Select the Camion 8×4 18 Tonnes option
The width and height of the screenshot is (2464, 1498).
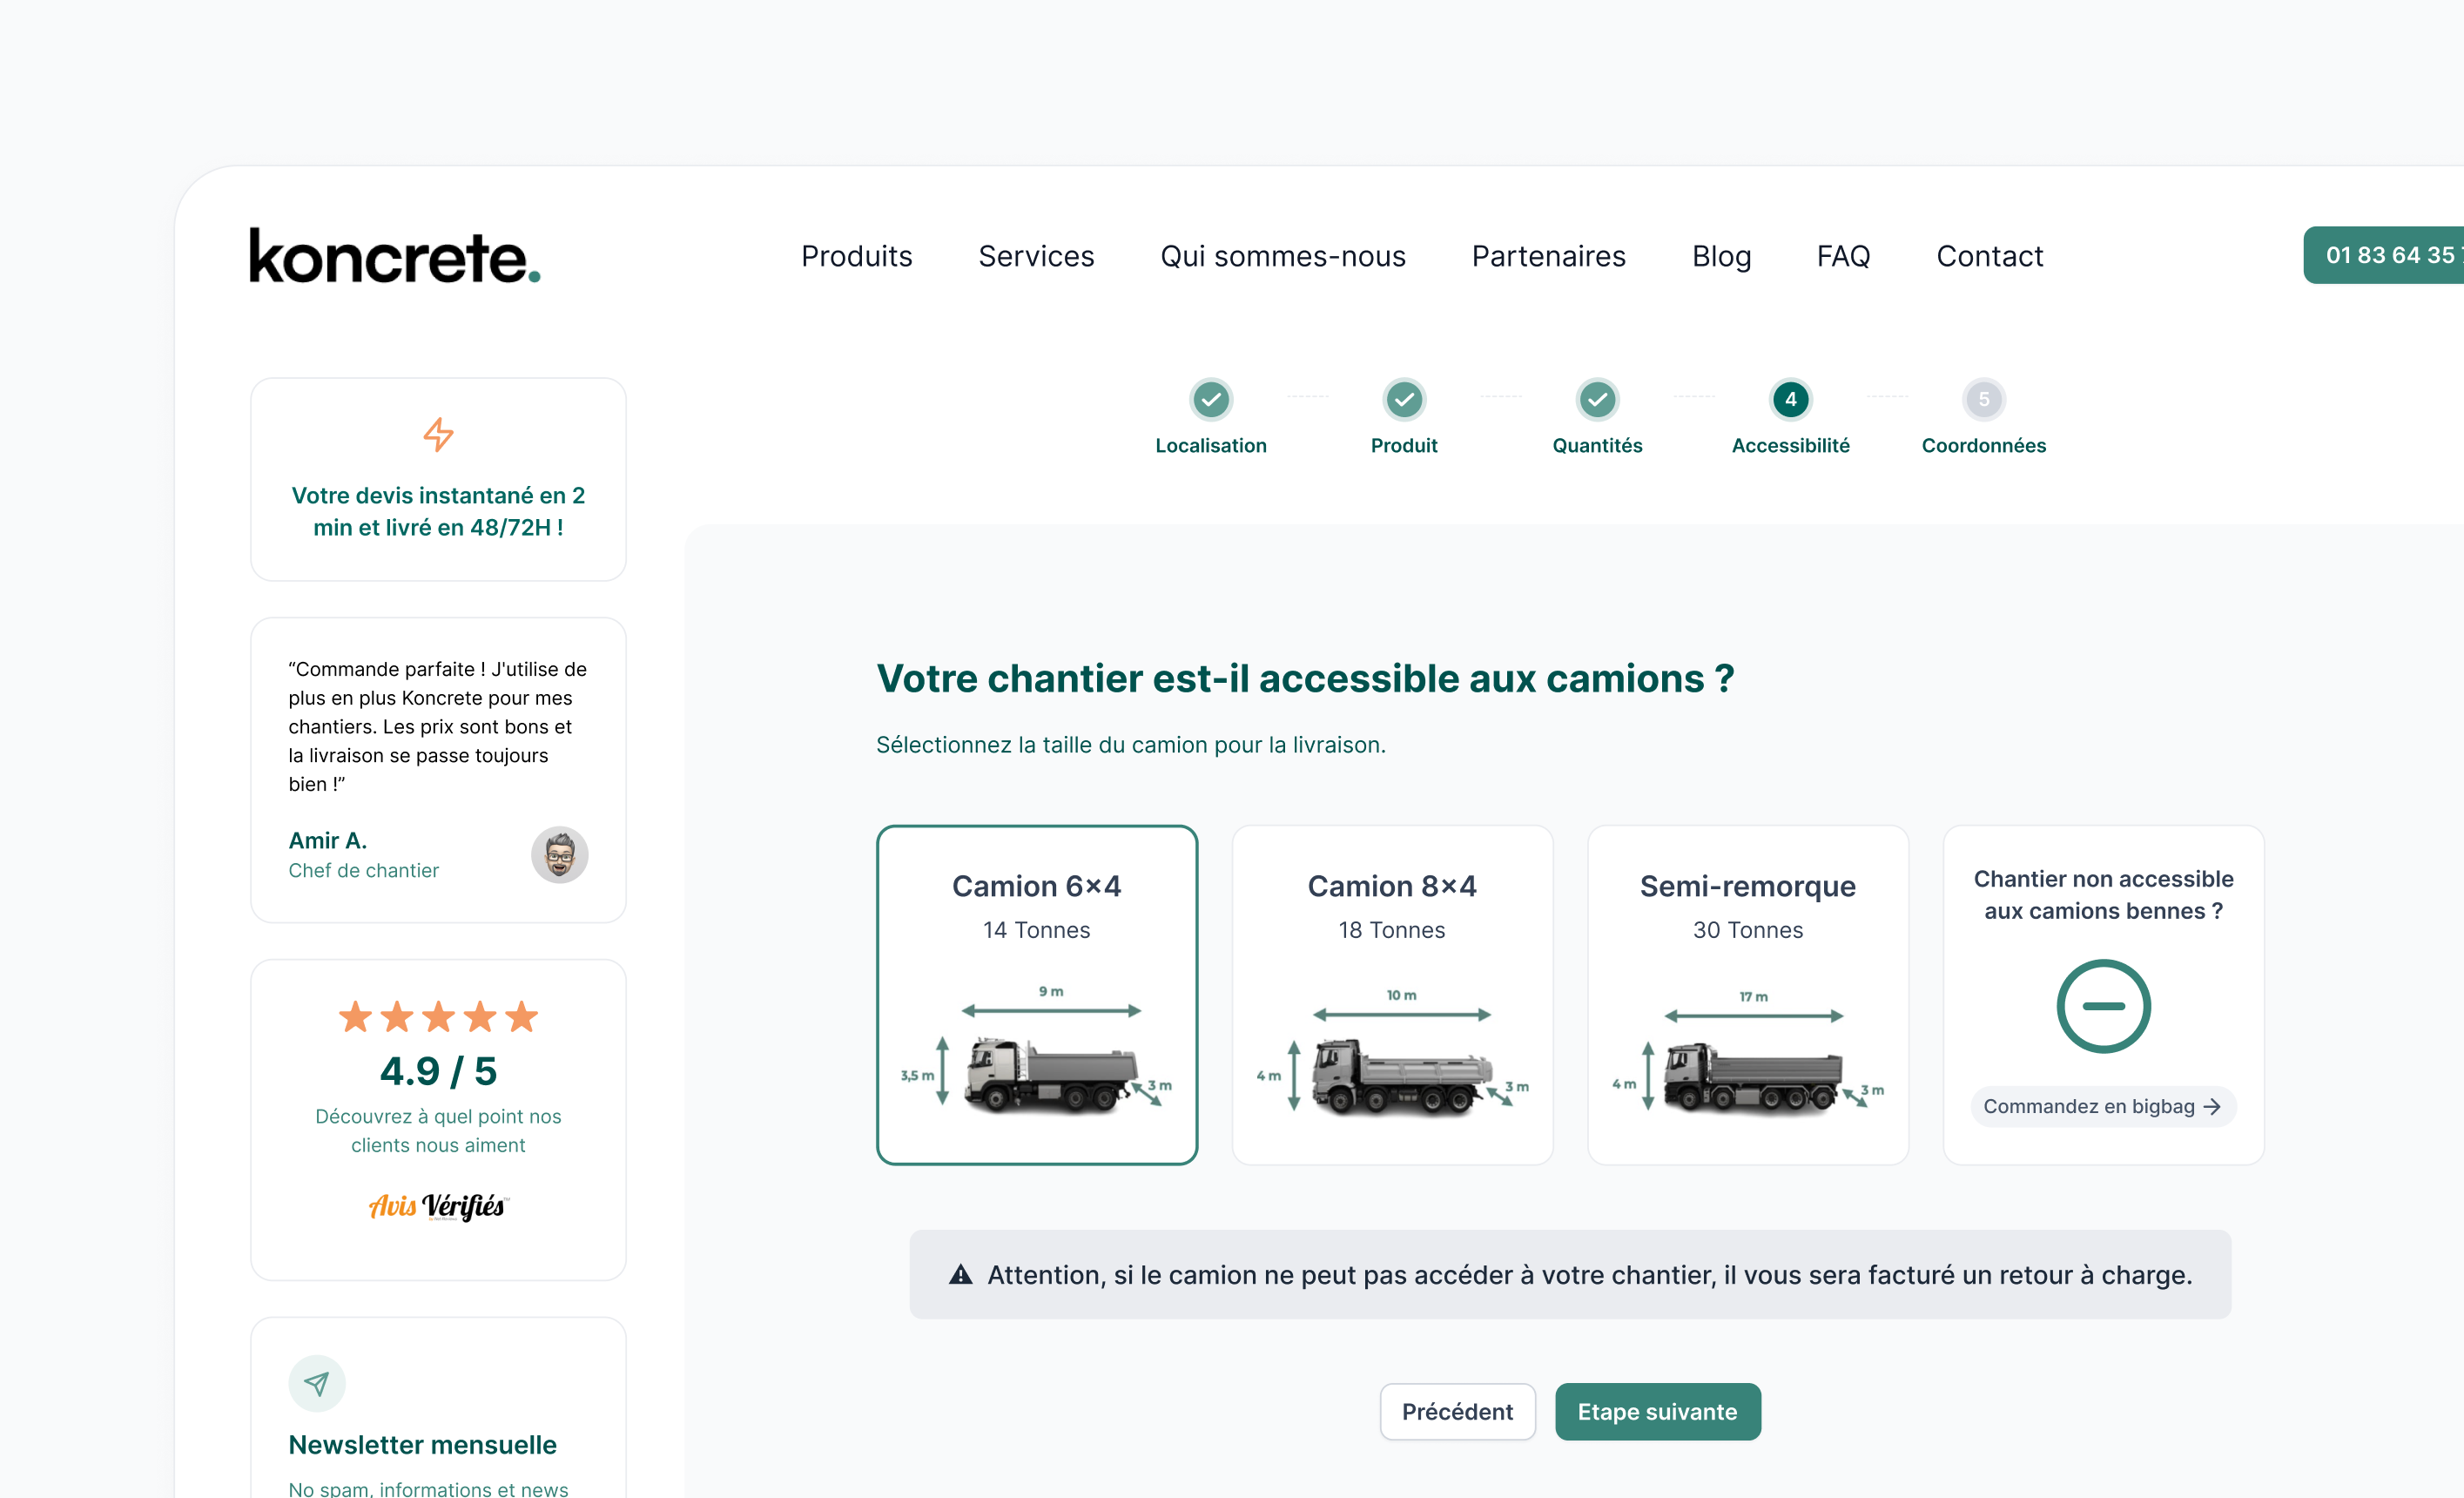click(x=1391, y=995)
